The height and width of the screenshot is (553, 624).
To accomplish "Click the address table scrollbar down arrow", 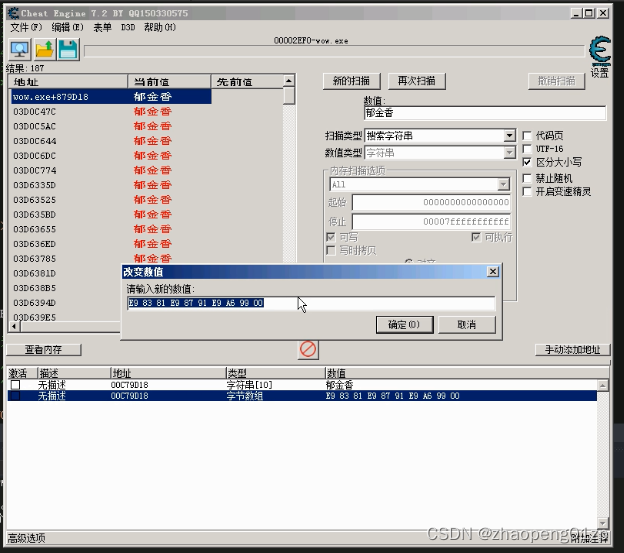I will coord(603,522).
